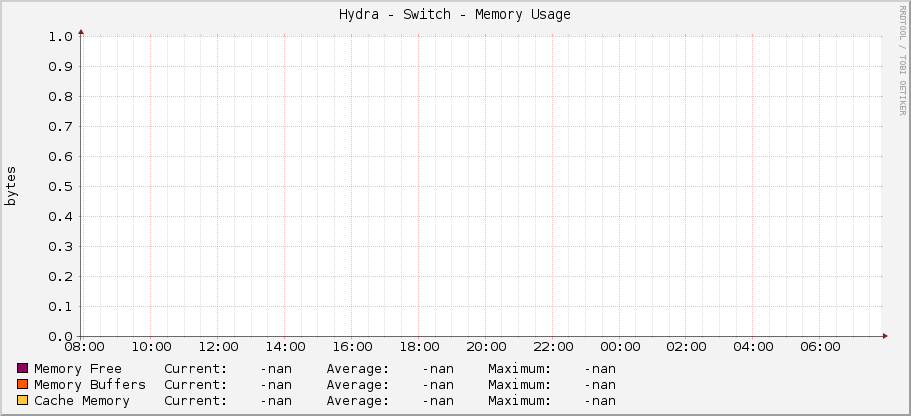Click the graph title 'Hydra - Switch - Memory Usage'
The height and width of the screenshot is (416, 911).
tap(455, 15)
